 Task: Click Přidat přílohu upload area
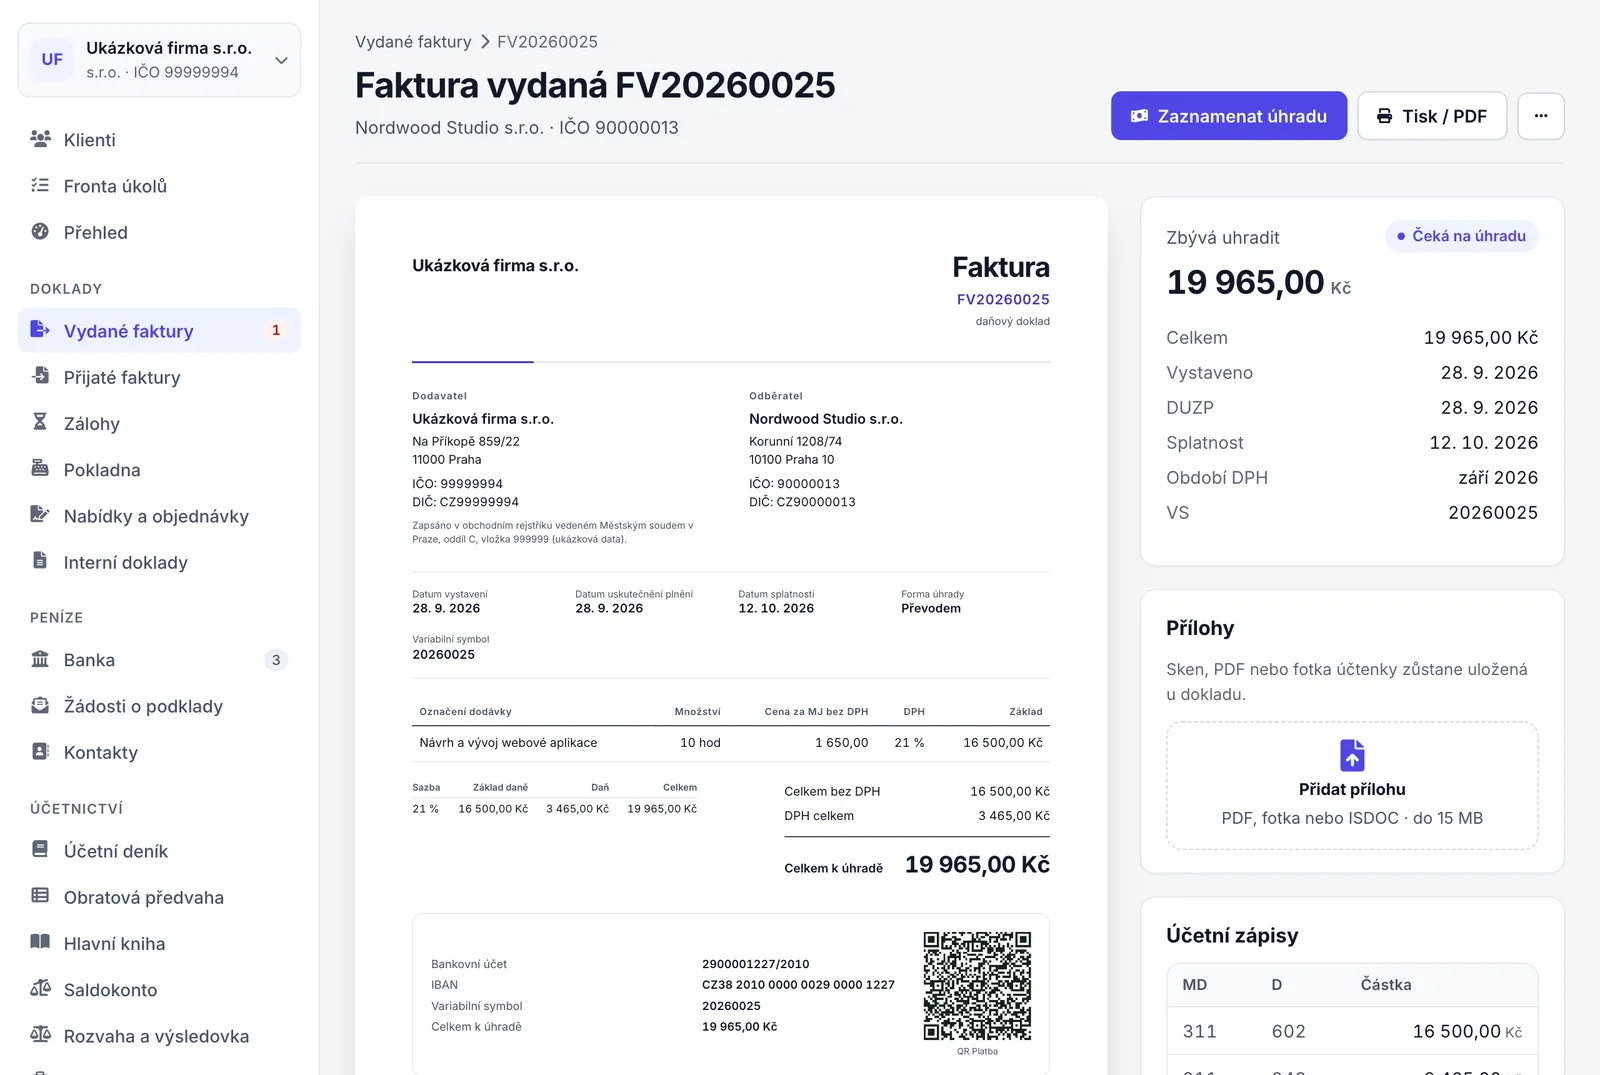coord(1352,786)
